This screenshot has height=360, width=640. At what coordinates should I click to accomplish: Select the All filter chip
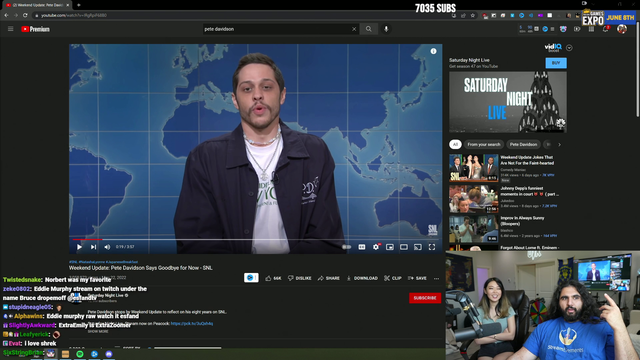pos(455,144)
